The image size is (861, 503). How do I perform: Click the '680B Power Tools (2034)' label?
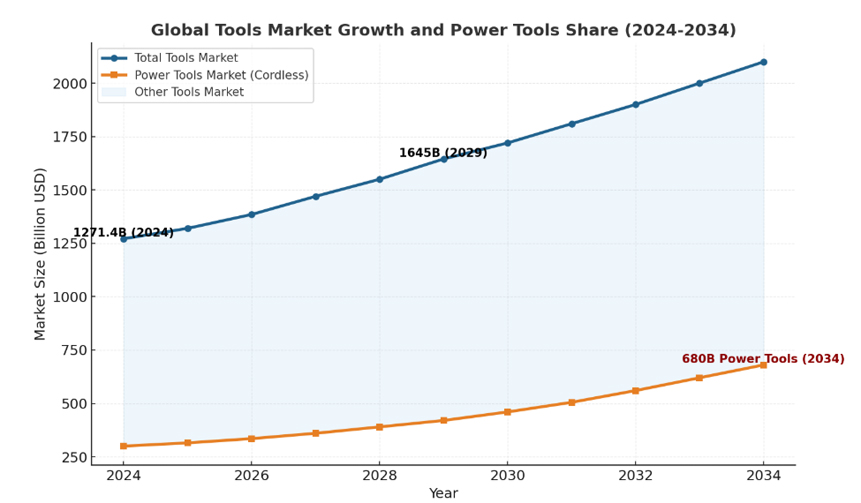[x=762, y=359]
